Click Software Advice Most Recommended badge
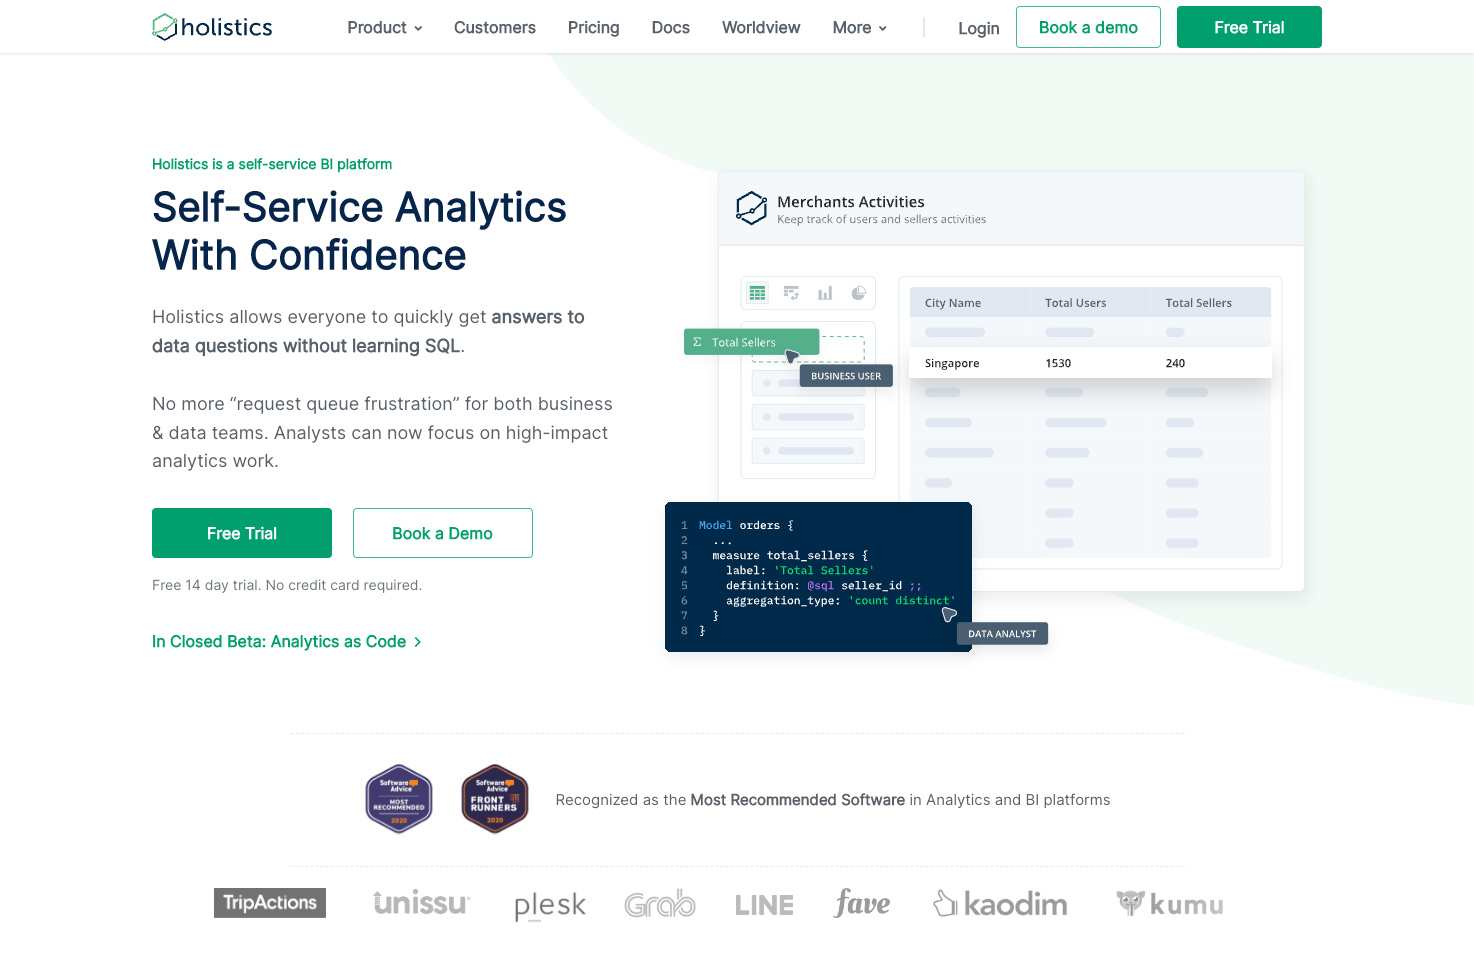 [399, 799]
